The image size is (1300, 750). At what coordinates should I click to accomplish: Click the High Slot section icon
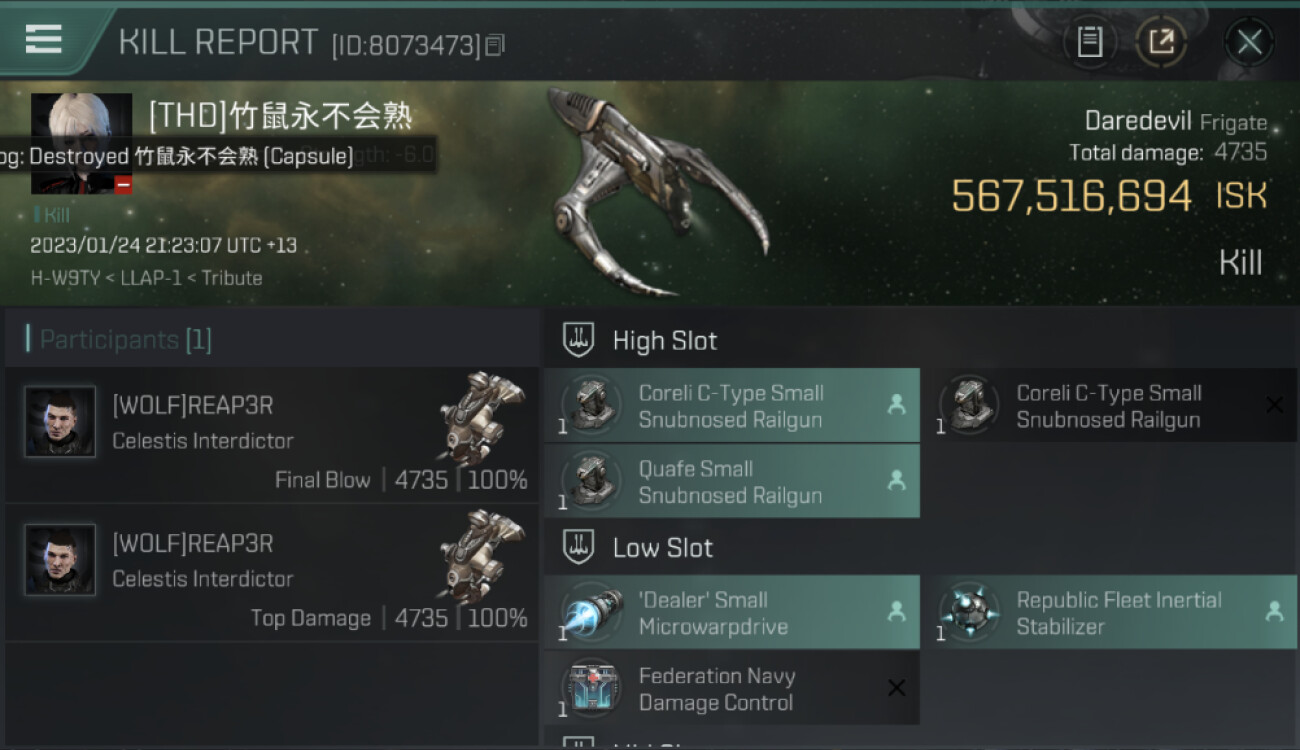pos(578,340)
